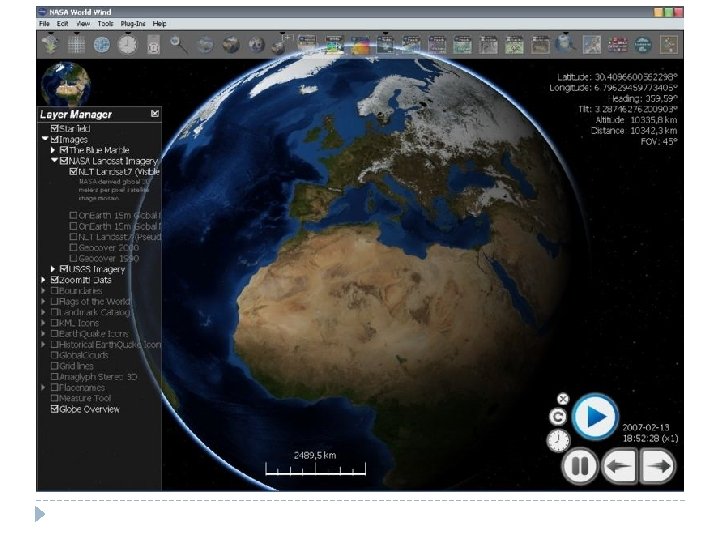Click the light blue globe toolbar icon
The height and width of the screenshot is (540, 720).
point(102,45)
